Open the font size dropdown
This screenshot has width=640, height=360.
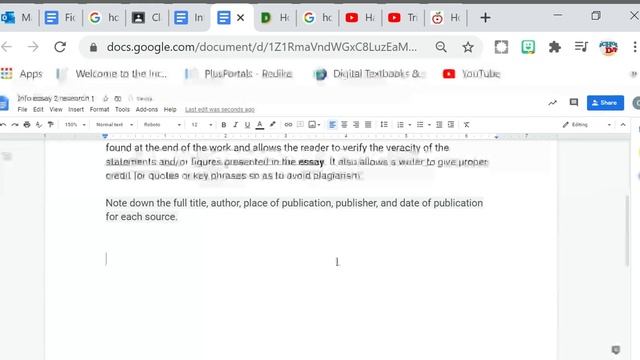tap(202, 124)
